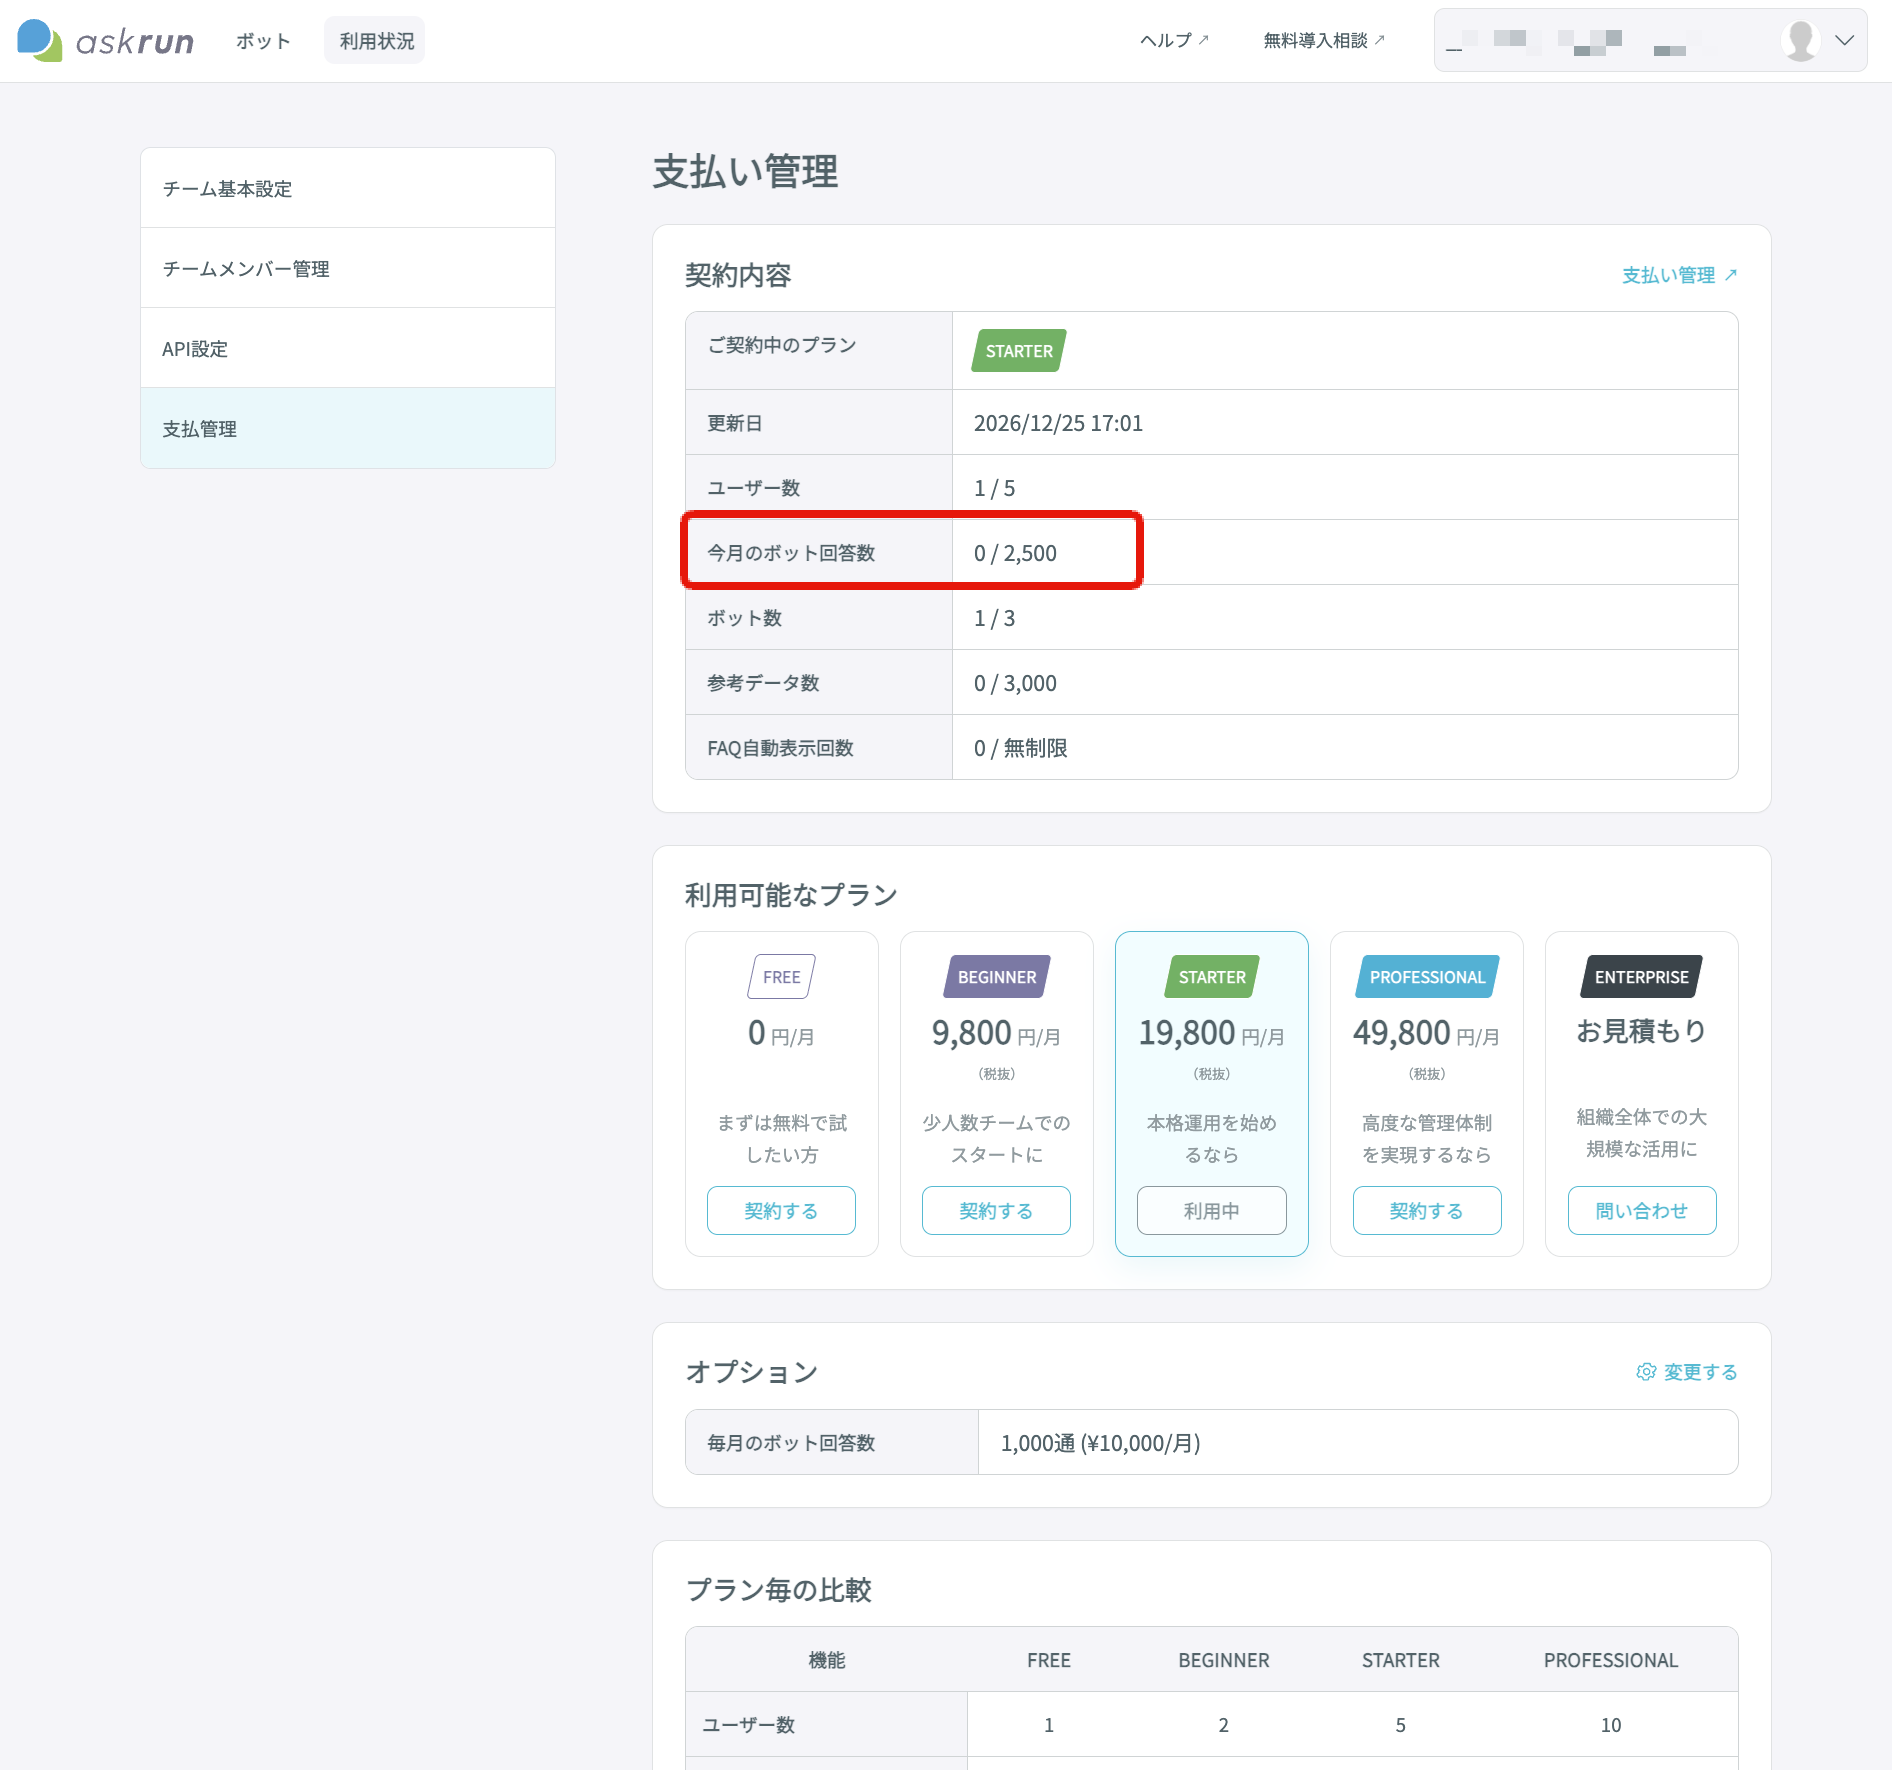Click the ユーザー数 value 1 / 5
This screenshot has height=1770, width=1892.
click(x=995, y=488)
